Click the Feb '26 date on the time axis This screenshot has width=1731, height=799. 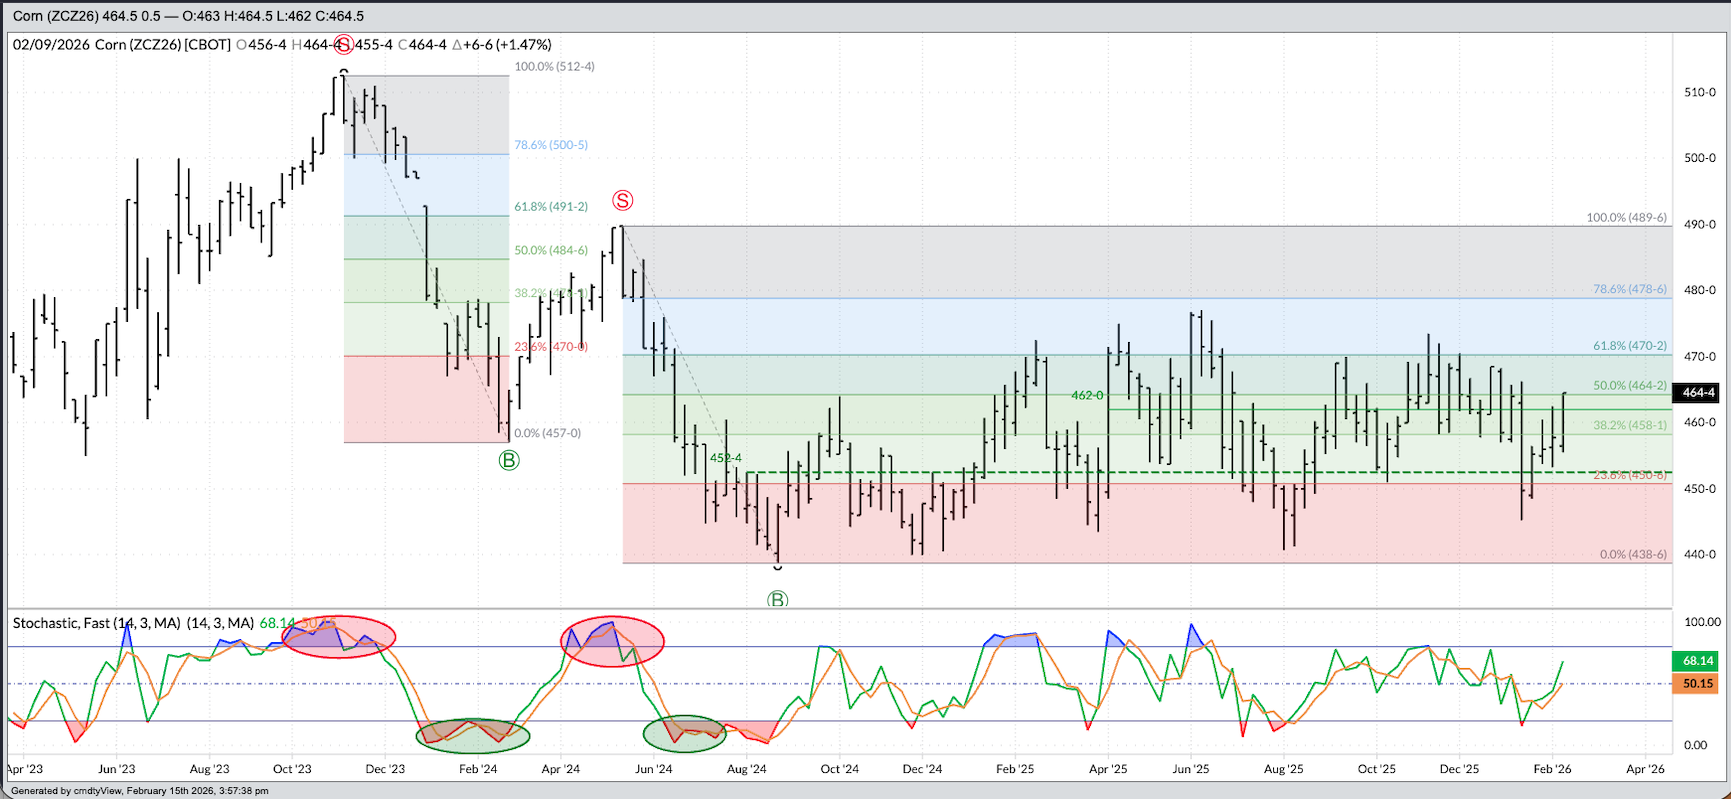1552,769
